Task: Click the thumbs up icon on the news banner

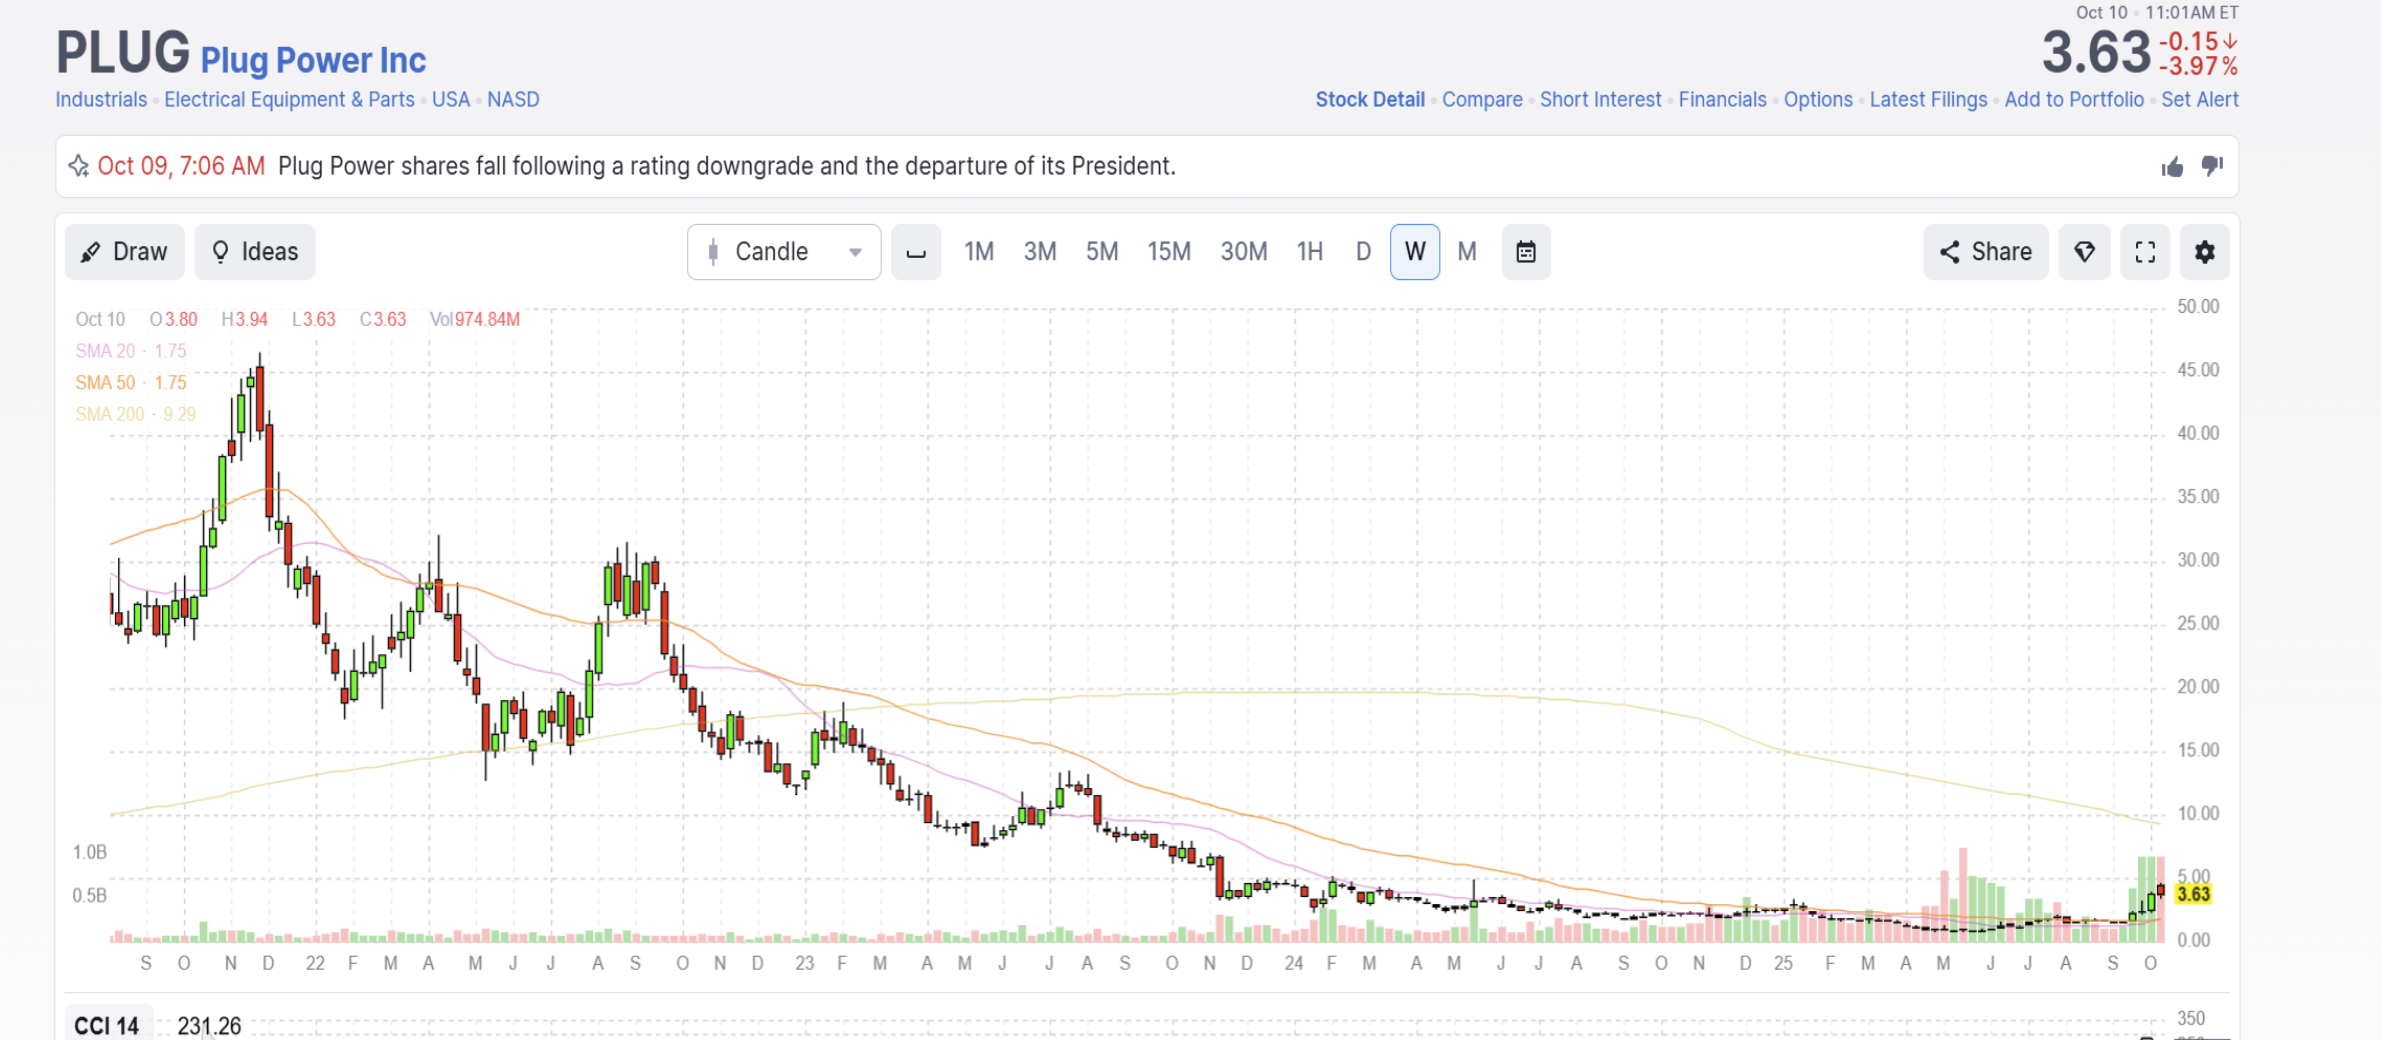Action: [x=2172, y=167]
